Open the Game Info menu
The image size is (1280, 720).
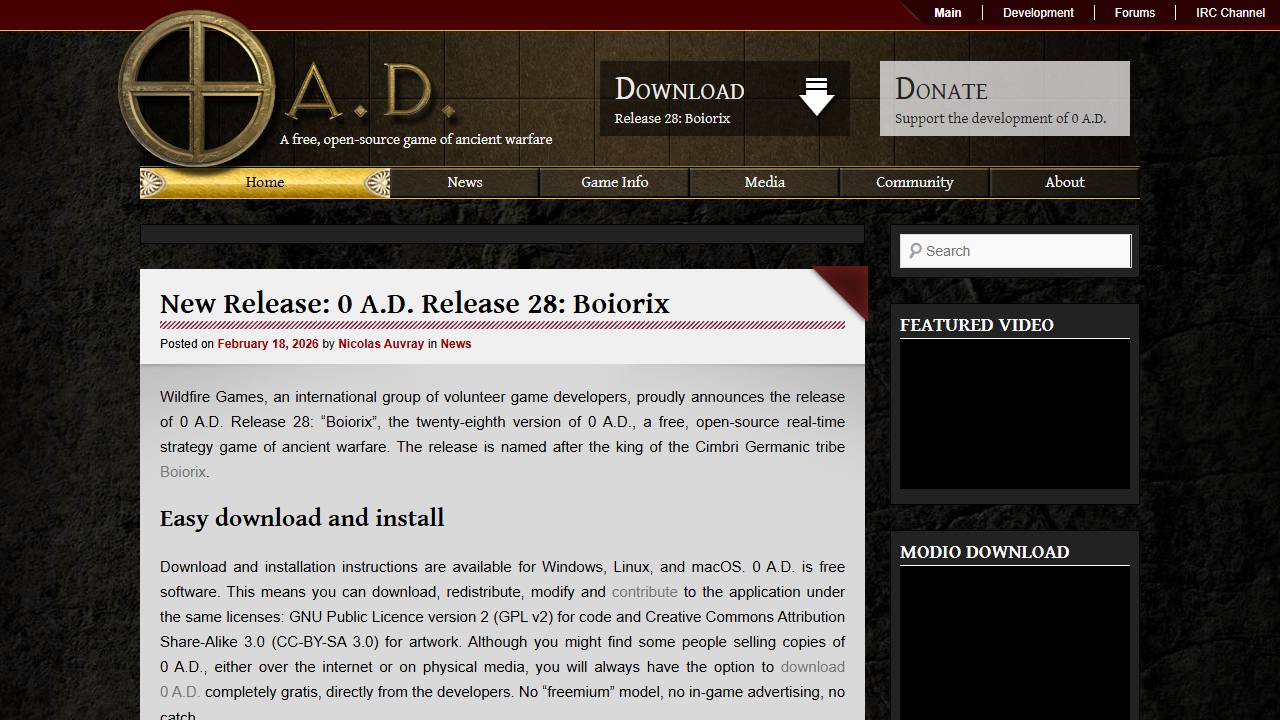point(615,182)
